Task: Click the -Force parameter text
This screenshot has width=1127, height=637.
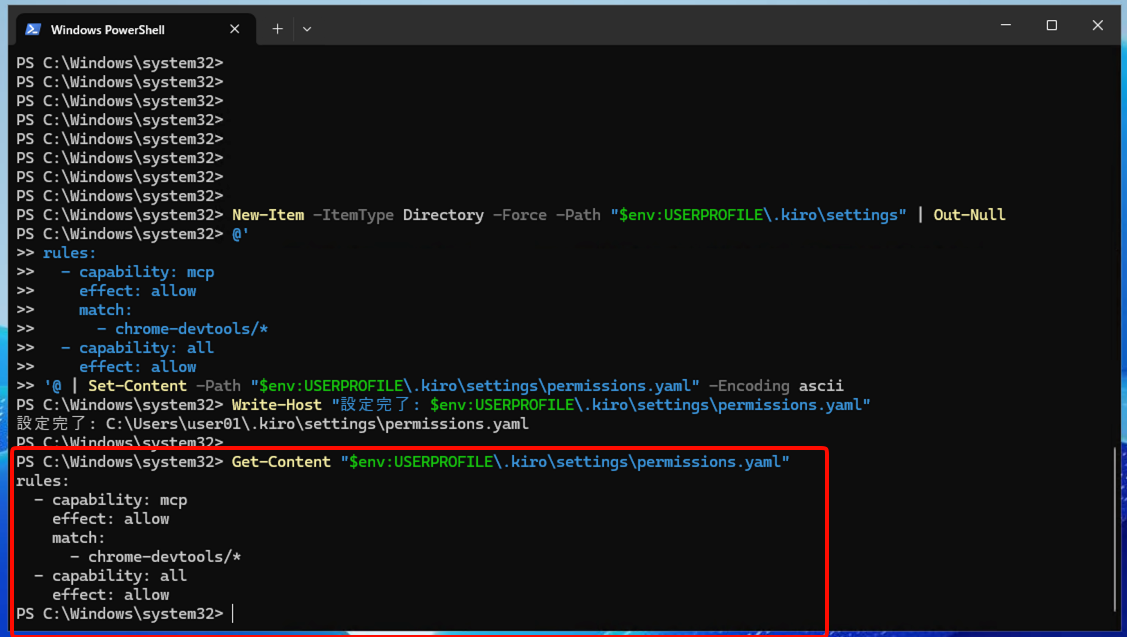Action: coord(520,214)
